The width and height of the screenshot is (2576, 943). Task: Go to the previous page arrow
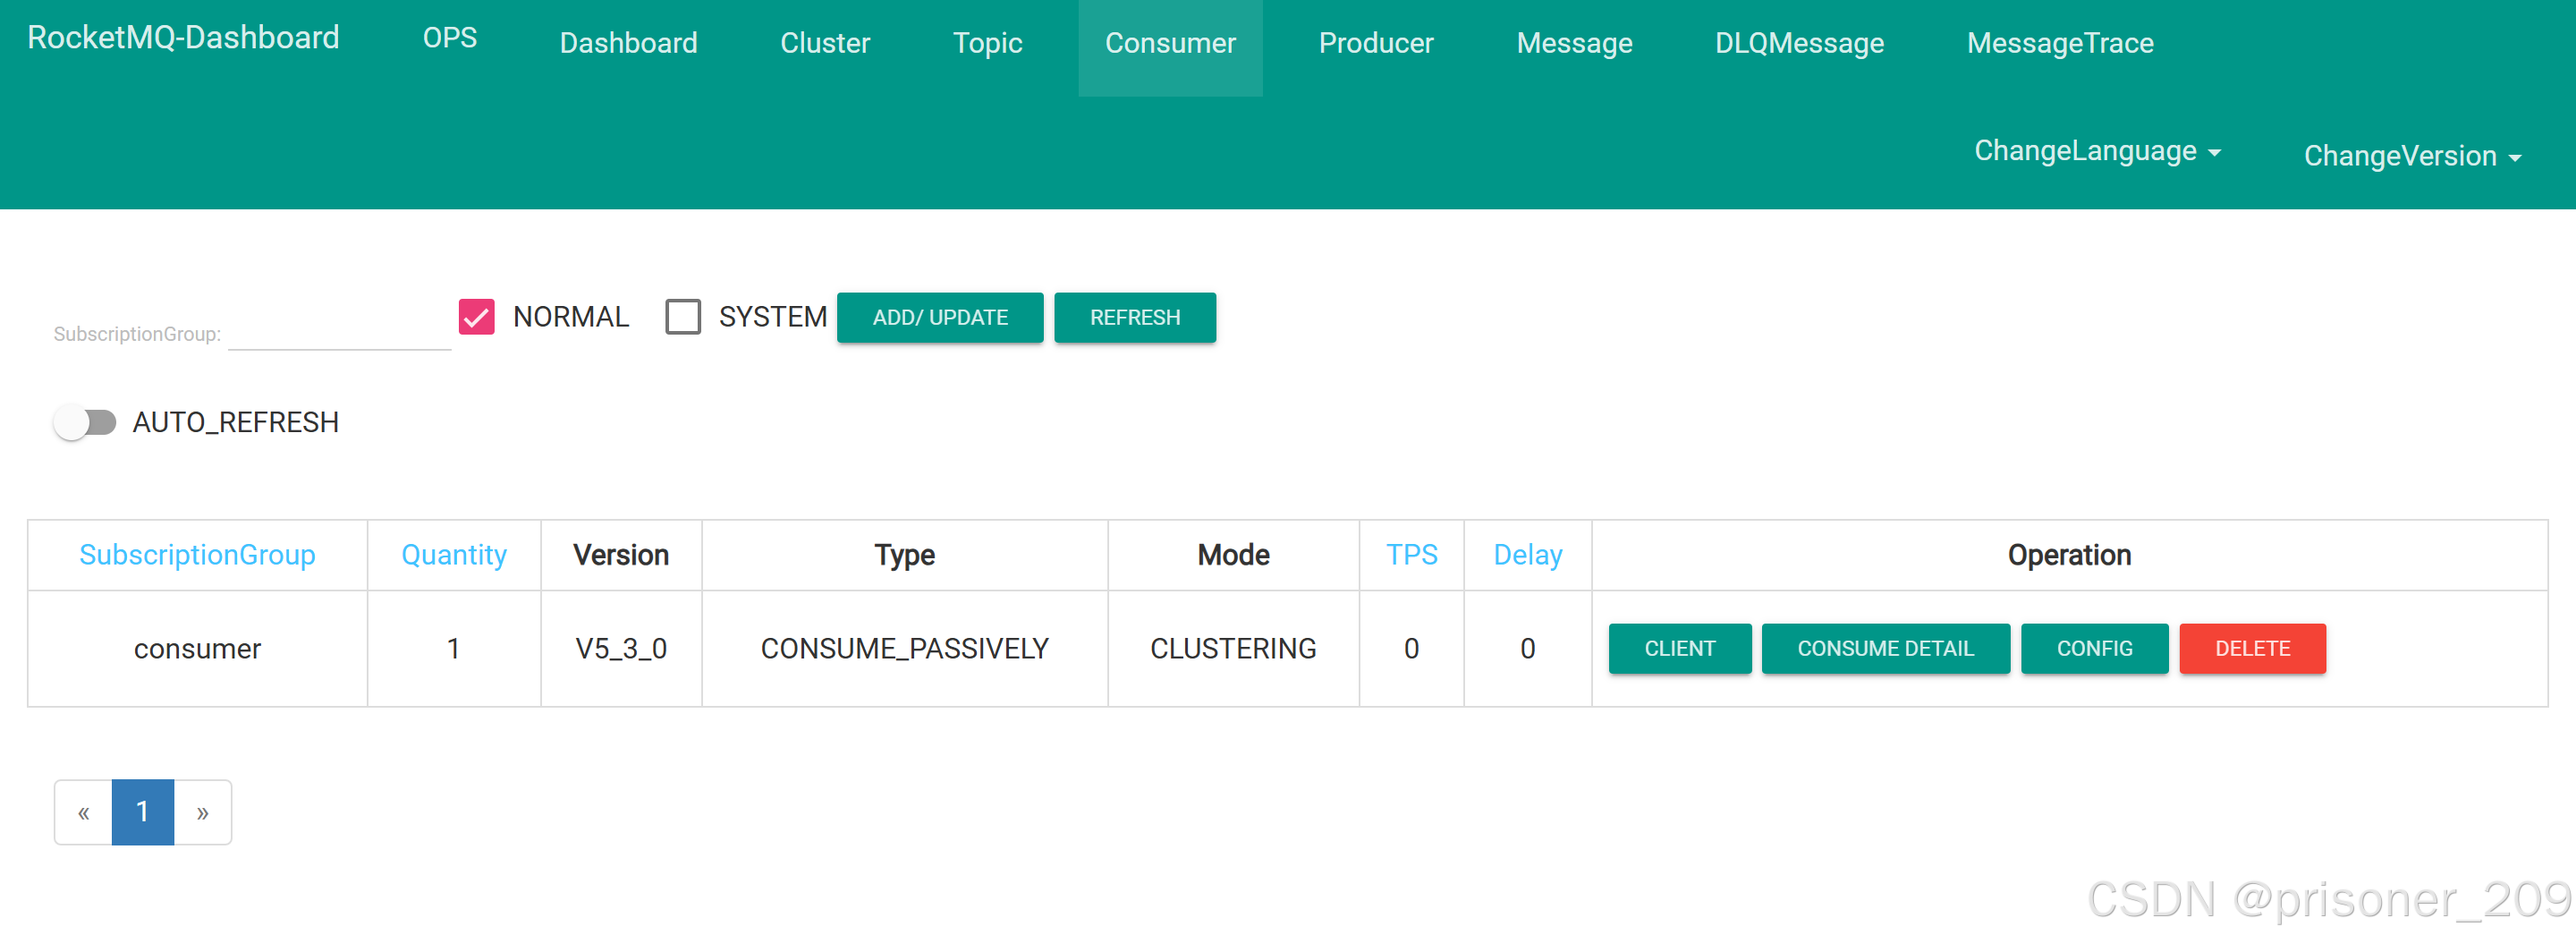[83, 812]
